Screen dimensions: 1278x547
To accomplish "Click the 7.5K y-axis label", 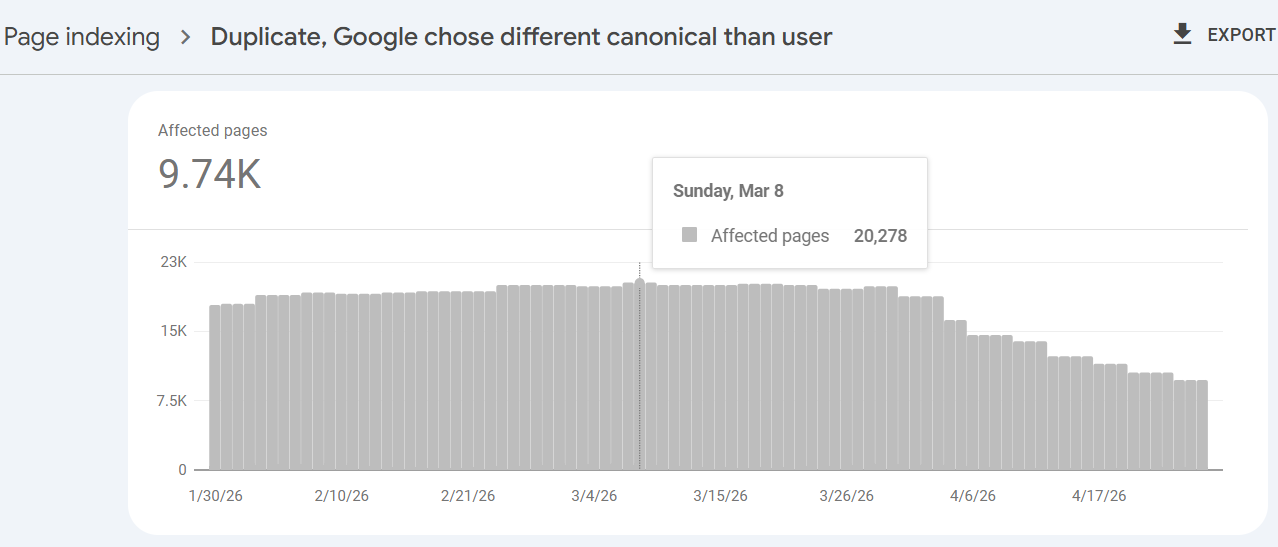I will (170, 401).
